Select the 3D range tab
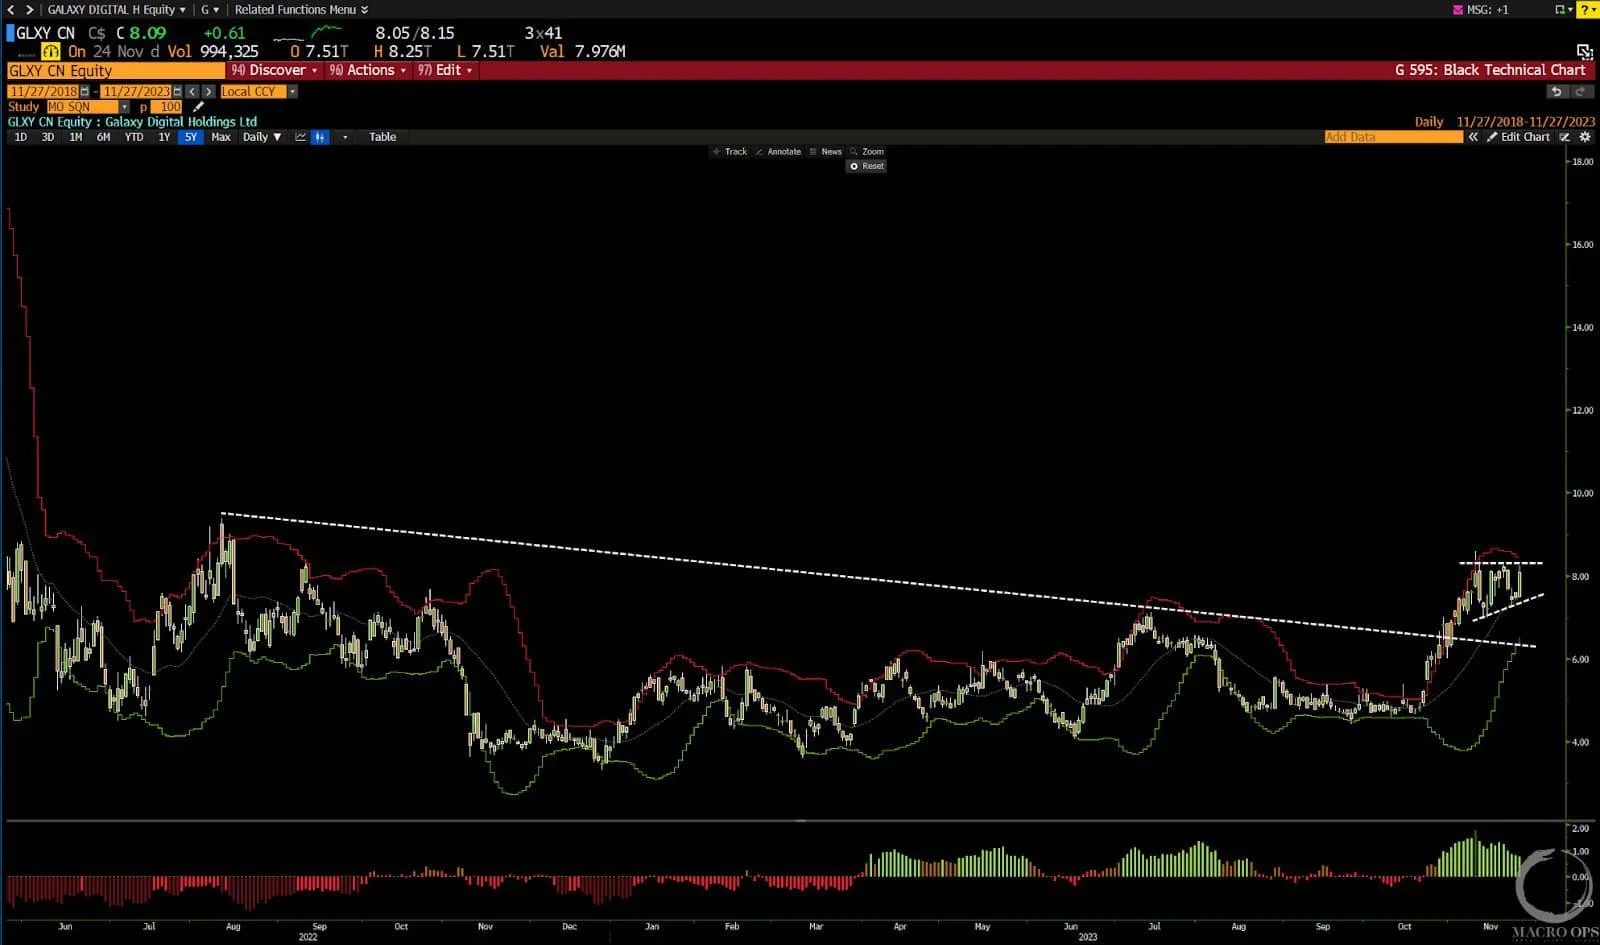This screenshot has width=1600, height=945. click(x=48, y=137)
